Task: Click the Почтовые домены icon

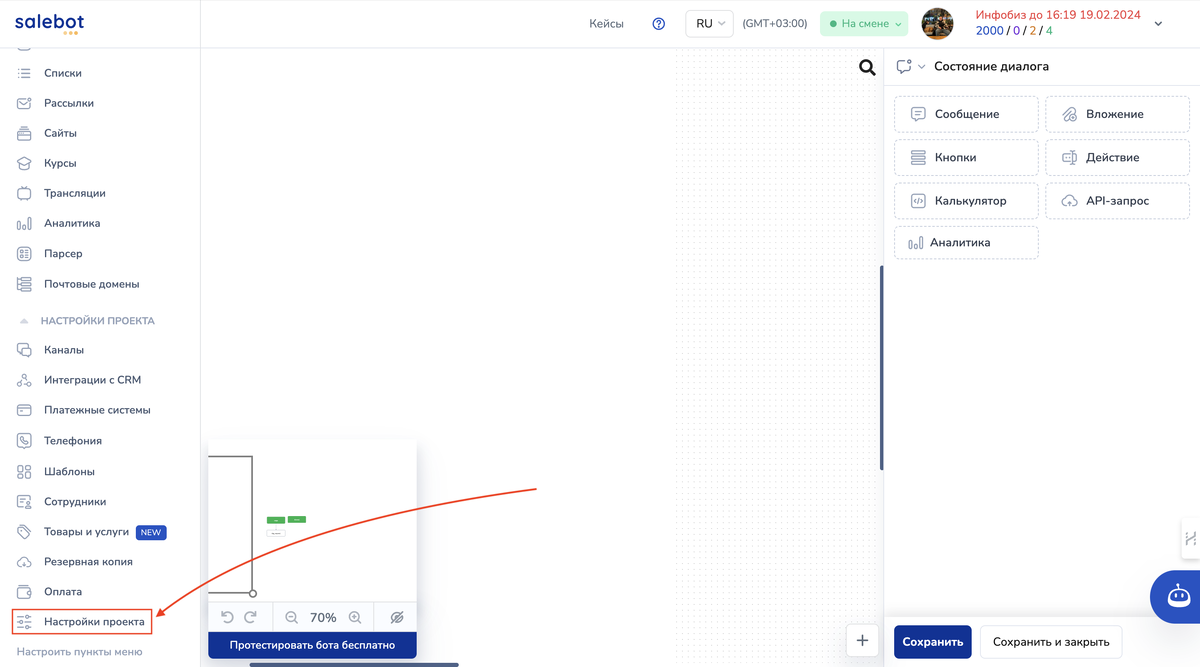Action: click(24, 284)
